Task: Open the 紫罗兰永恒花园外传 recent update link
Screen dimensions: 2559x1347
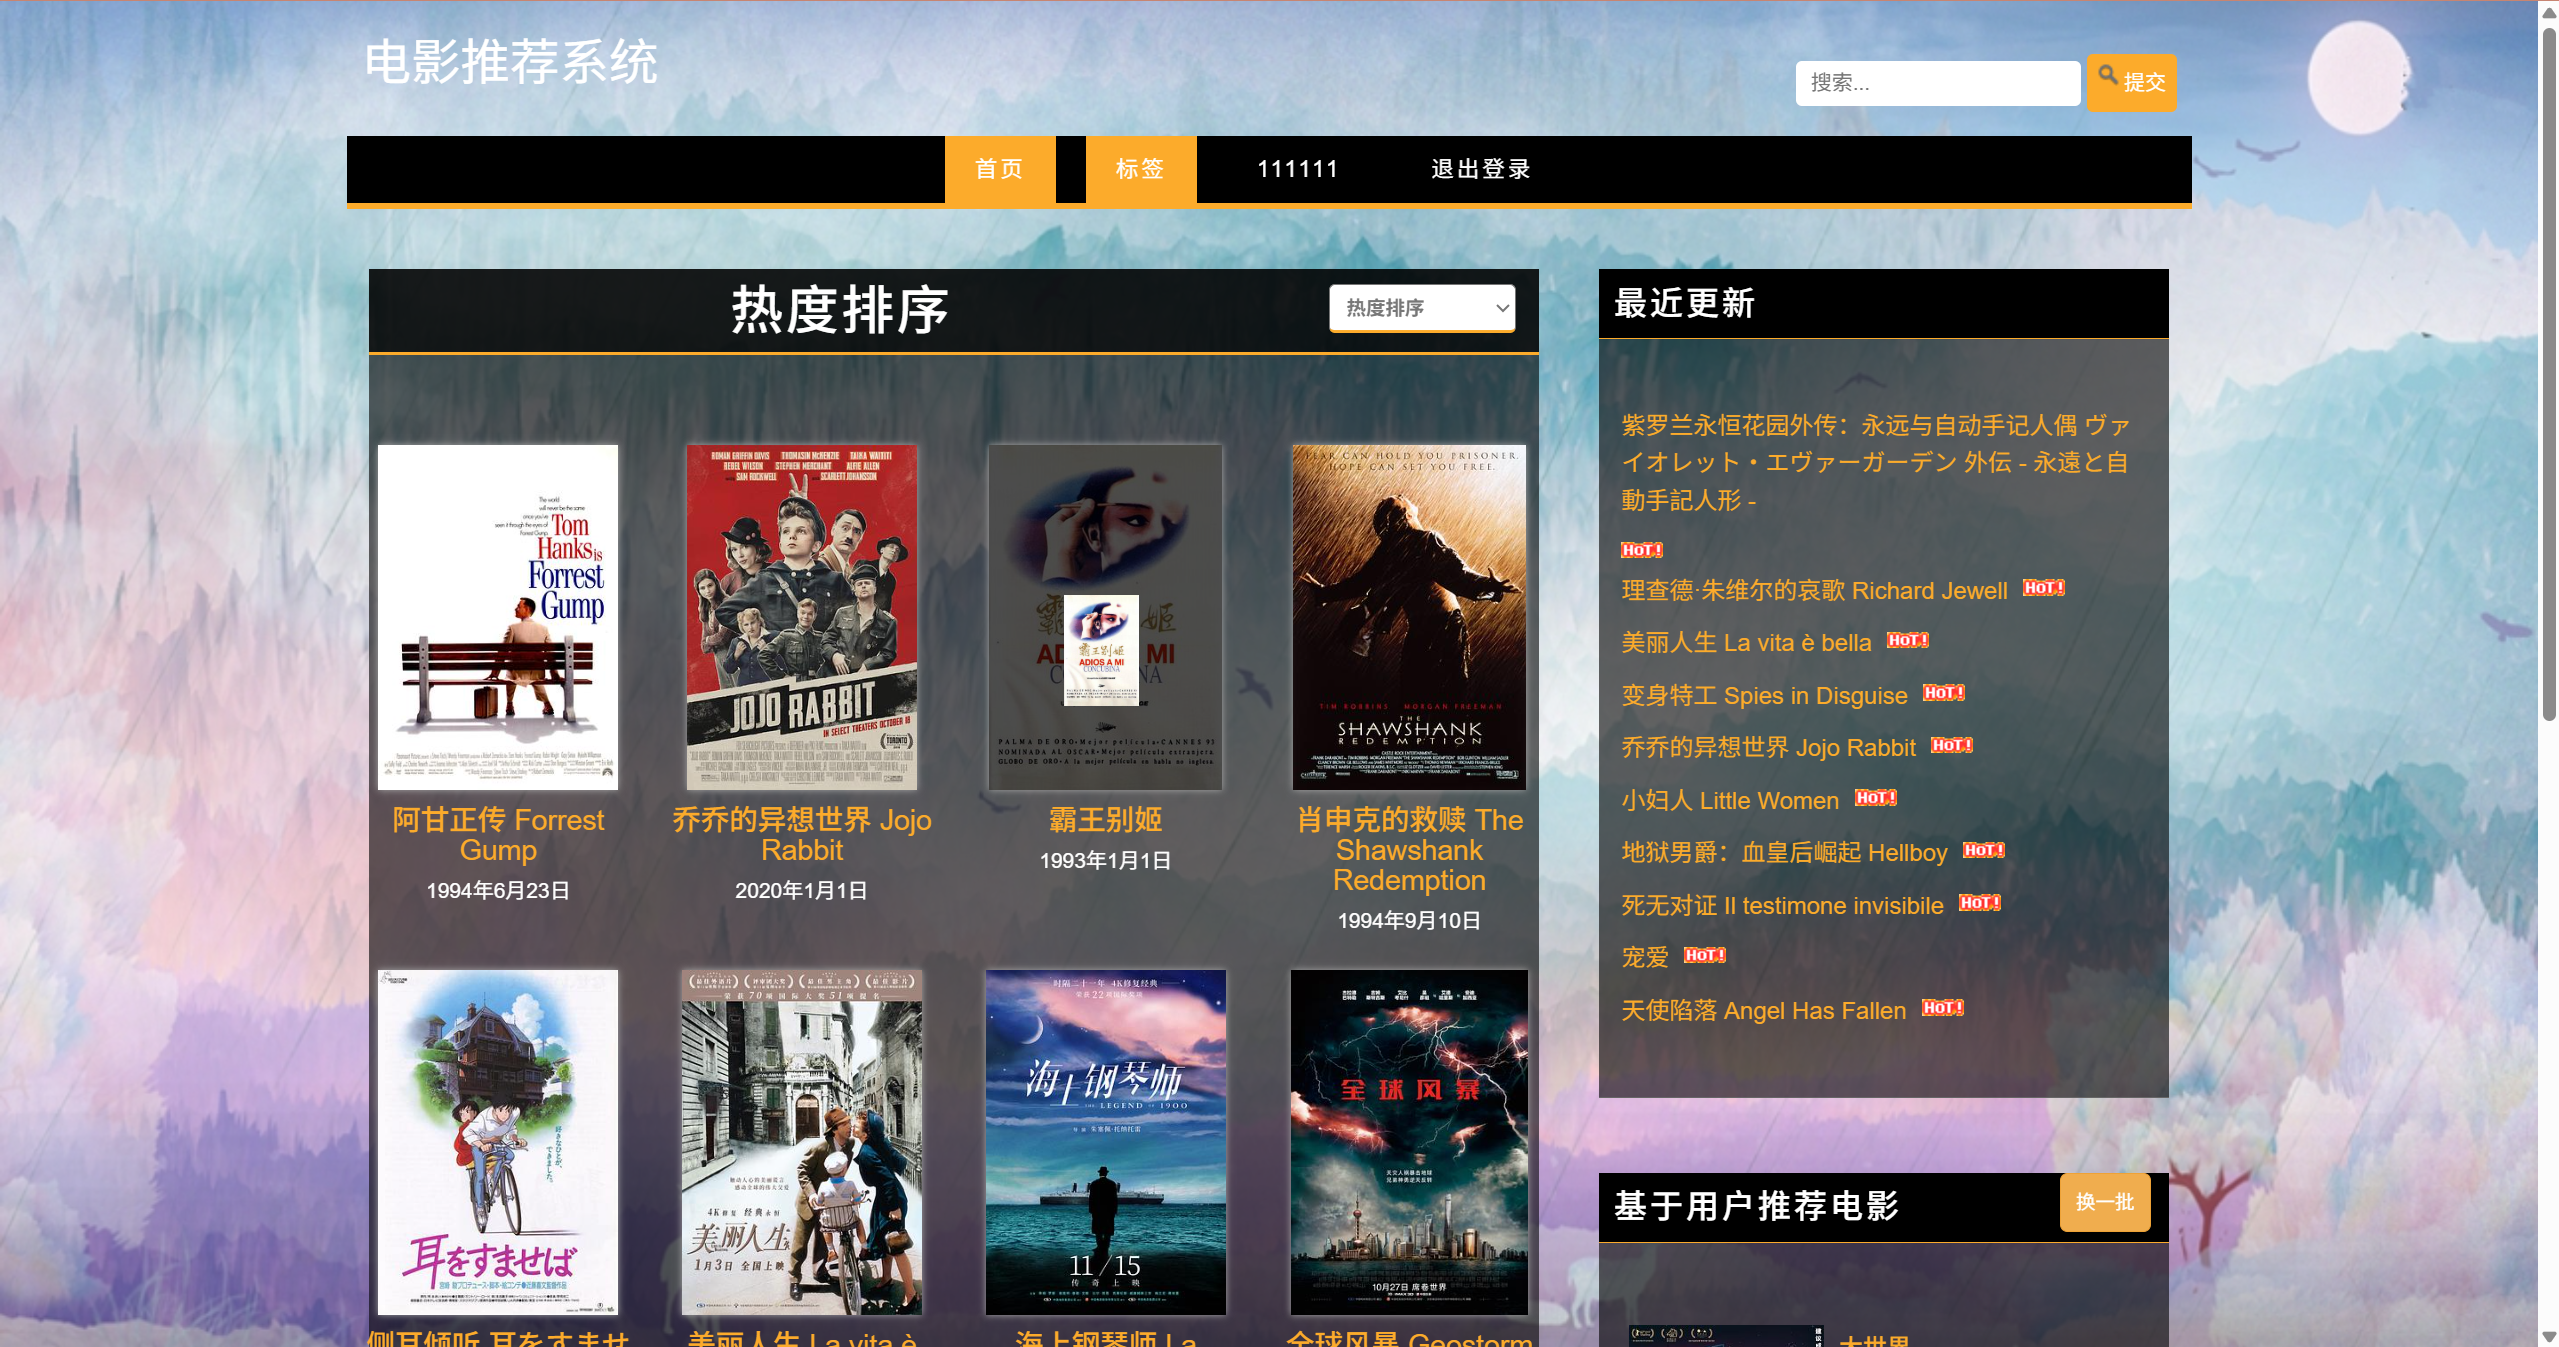Action: (1875, 462)
